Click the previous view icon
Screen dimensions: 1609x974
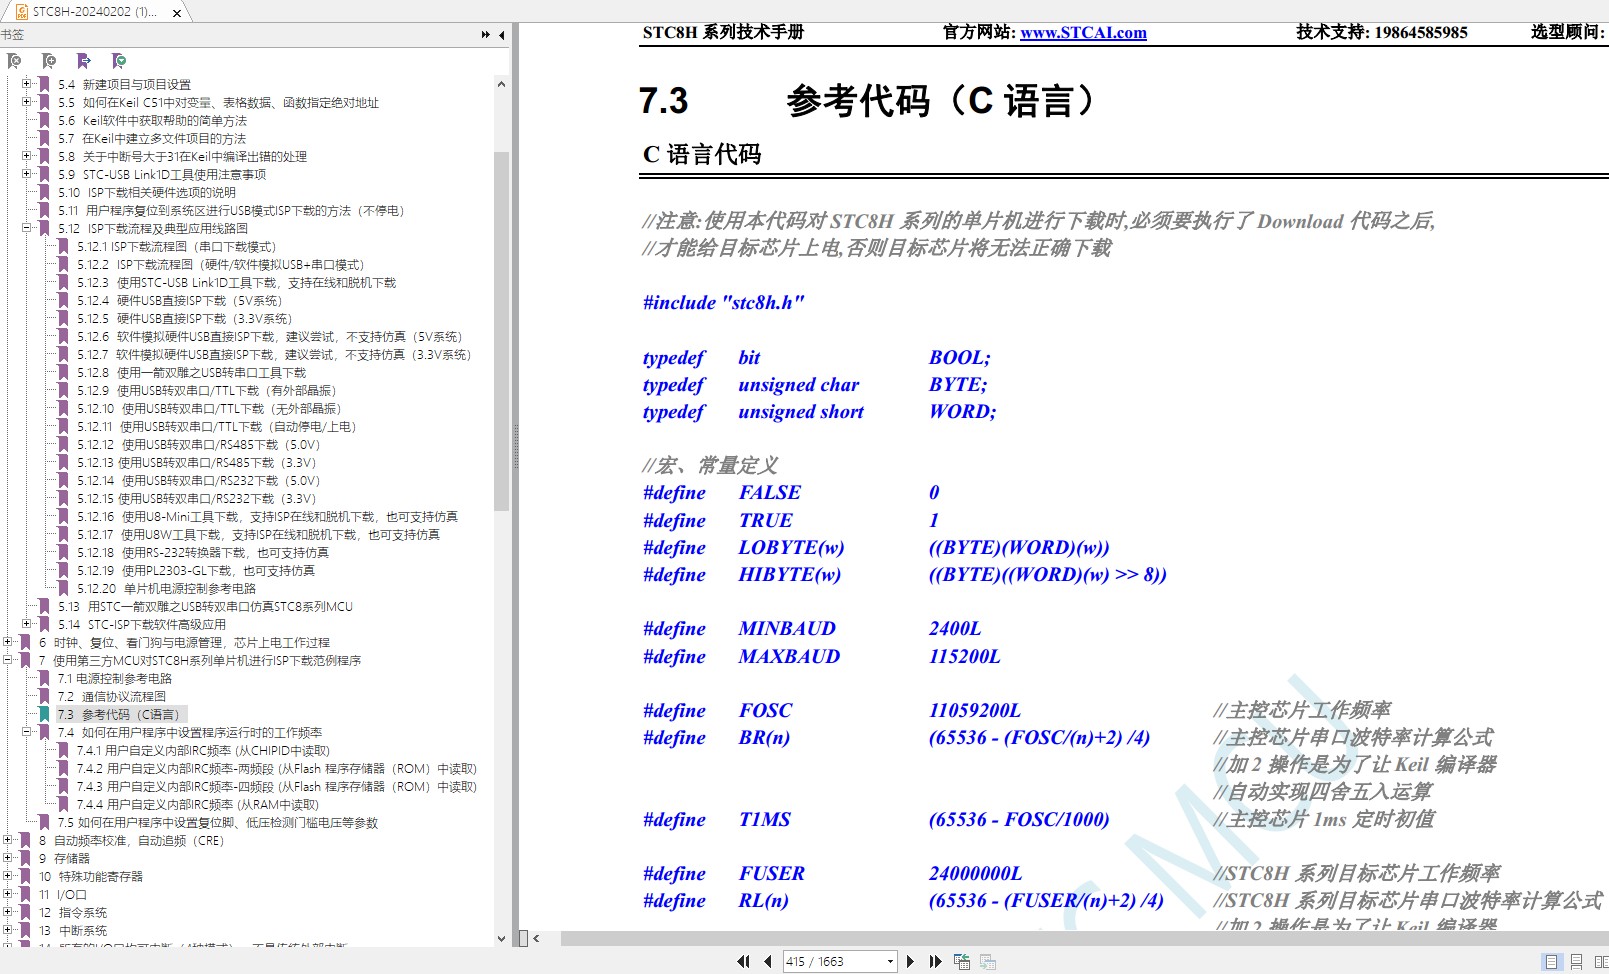click(962, 962)
